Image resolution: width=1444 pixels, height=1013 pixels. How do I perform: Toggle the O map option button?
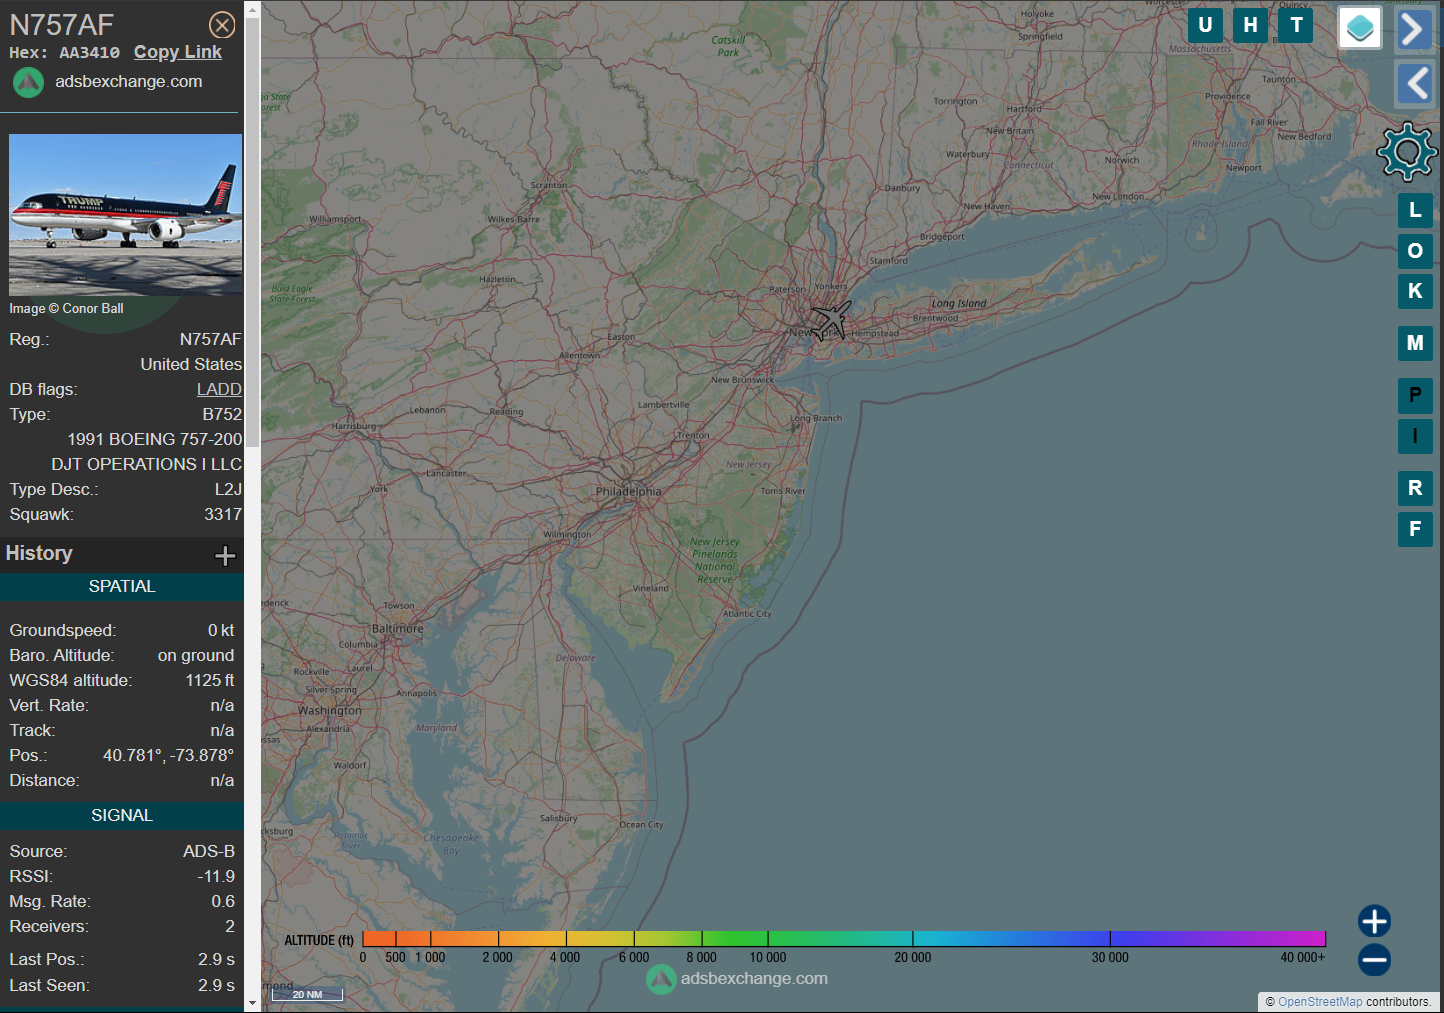click(x=1415, y=251)
